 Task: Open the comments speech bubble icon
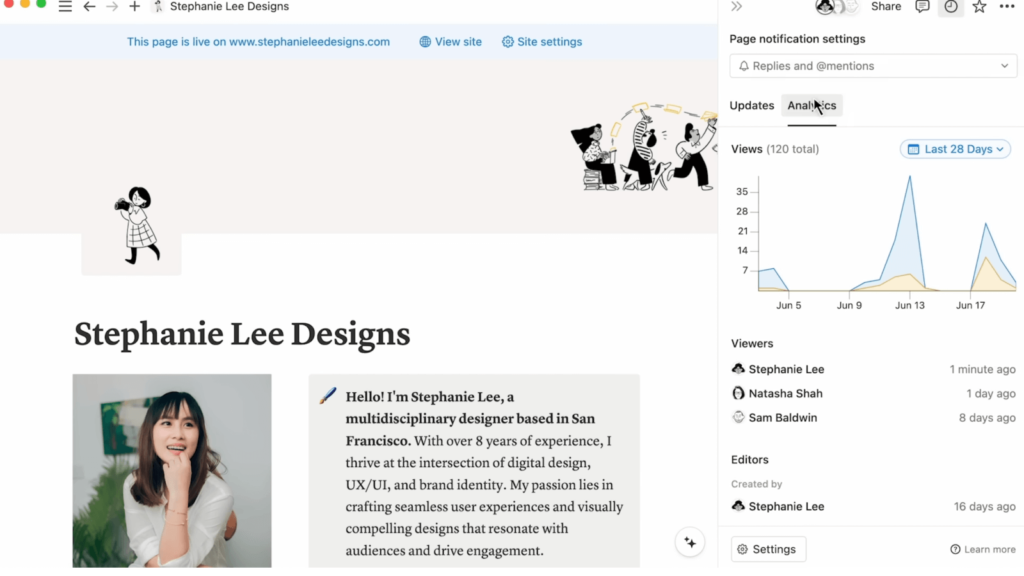pos(922,7)
